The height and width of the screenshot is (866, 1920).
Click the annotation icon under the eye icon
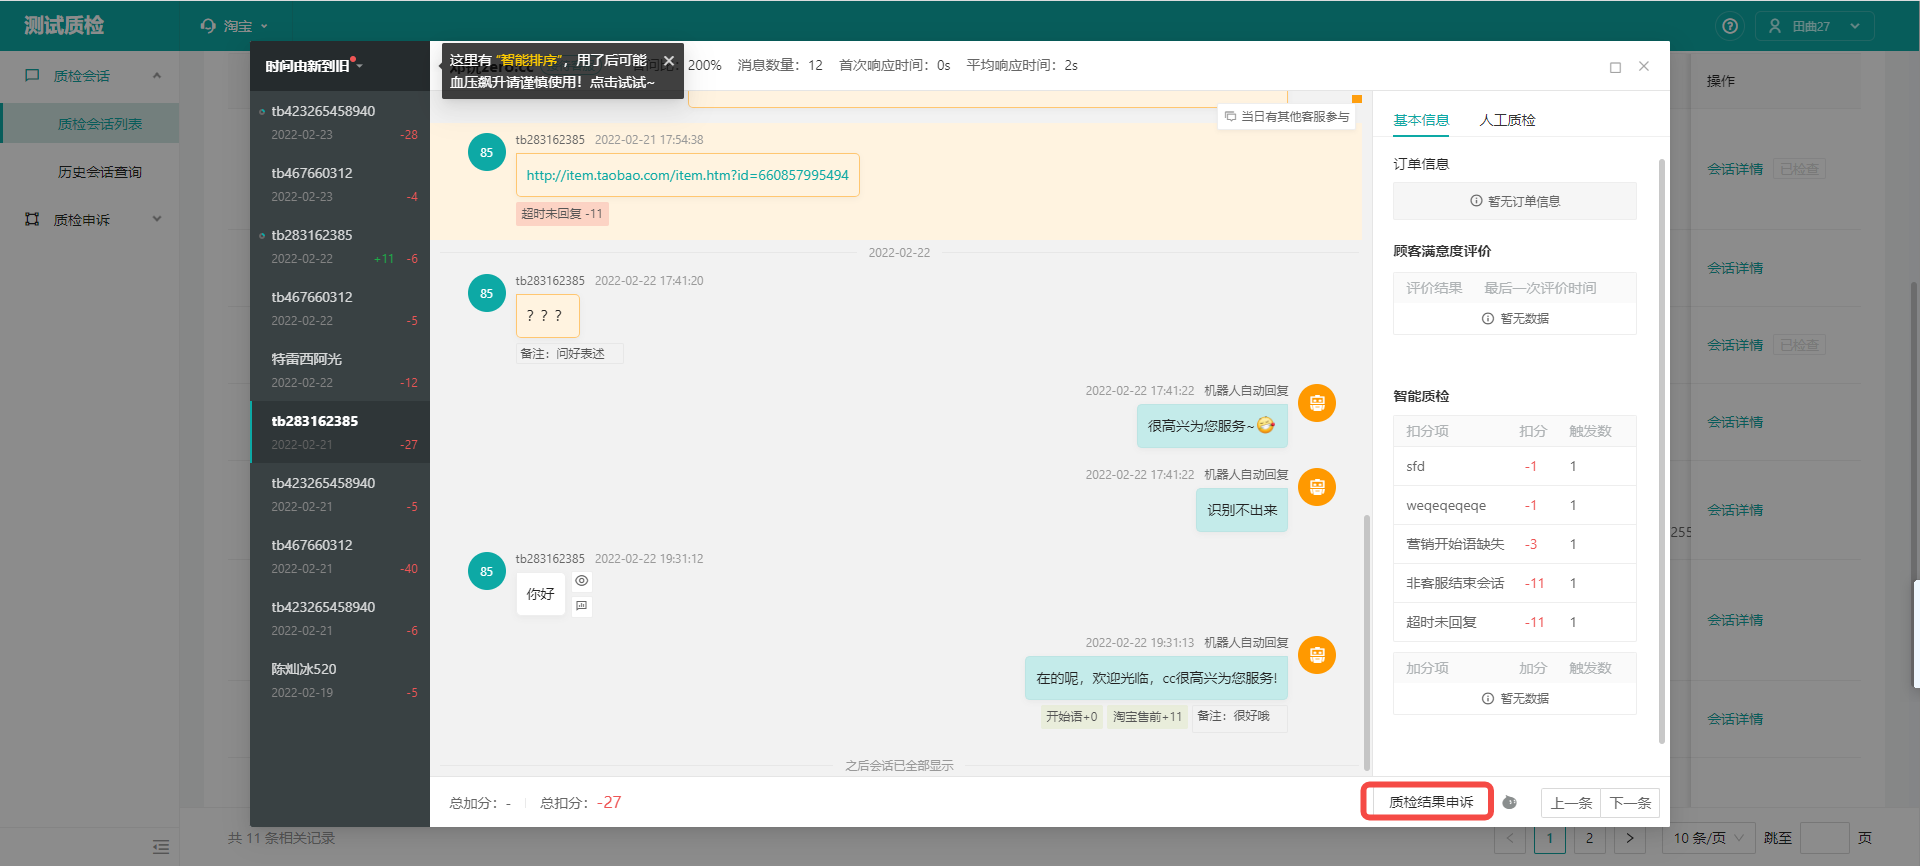[582, 606]
